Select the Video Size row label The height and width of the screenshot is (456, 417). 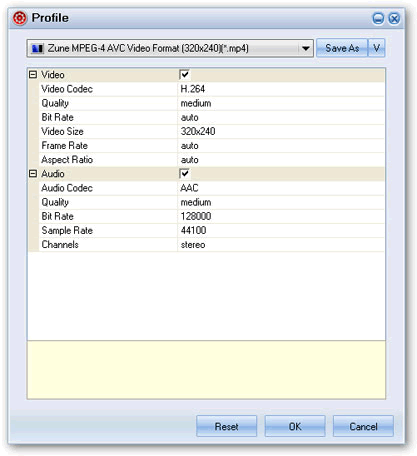tap(62, 131)
